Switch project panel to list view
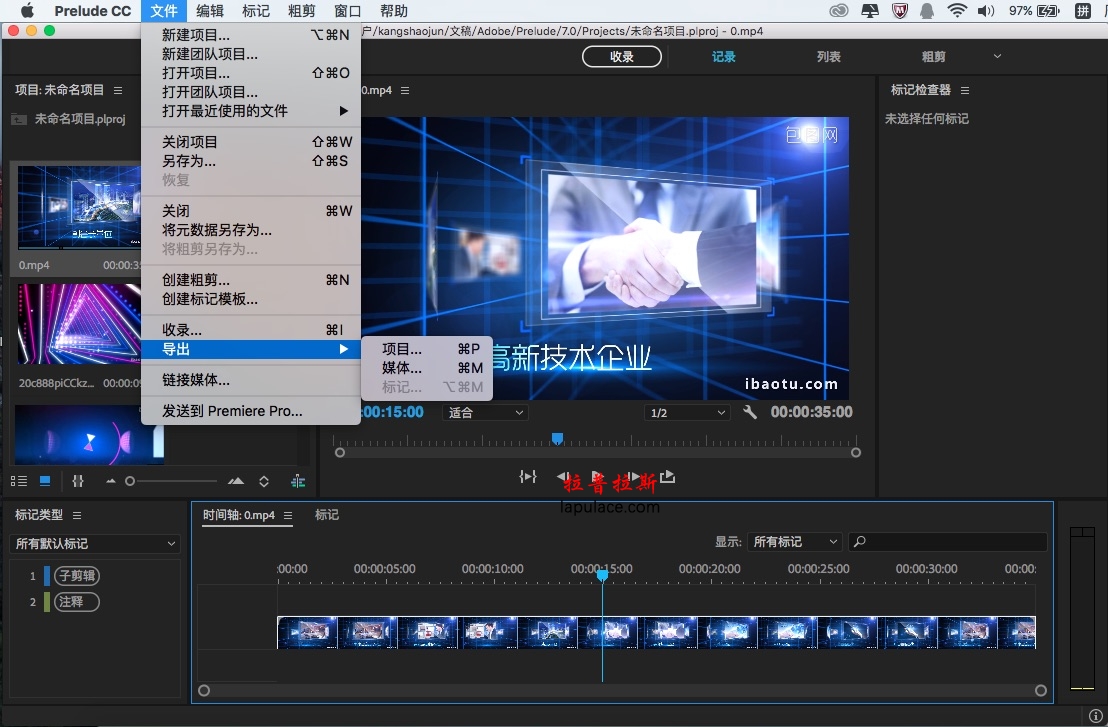Screen dimensions: 1108x727 (19, 481)
